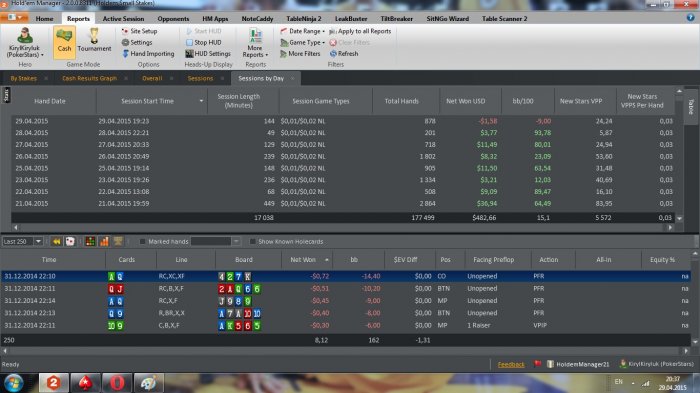Viewport: 700px width, 393px height.
Task: Switch to Active Session tab
Action: coord(123,19)
